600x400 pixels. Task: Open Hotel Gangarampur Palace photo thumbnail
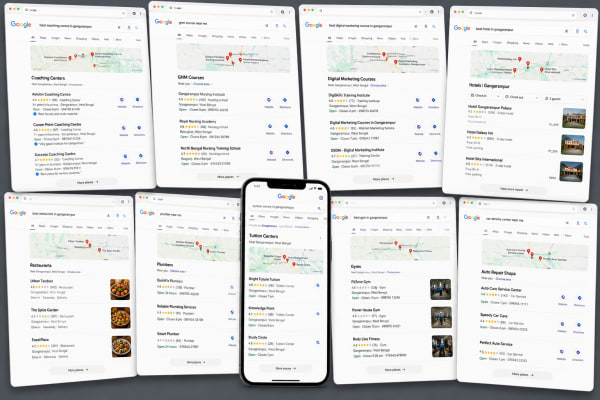tap(574, 118)
